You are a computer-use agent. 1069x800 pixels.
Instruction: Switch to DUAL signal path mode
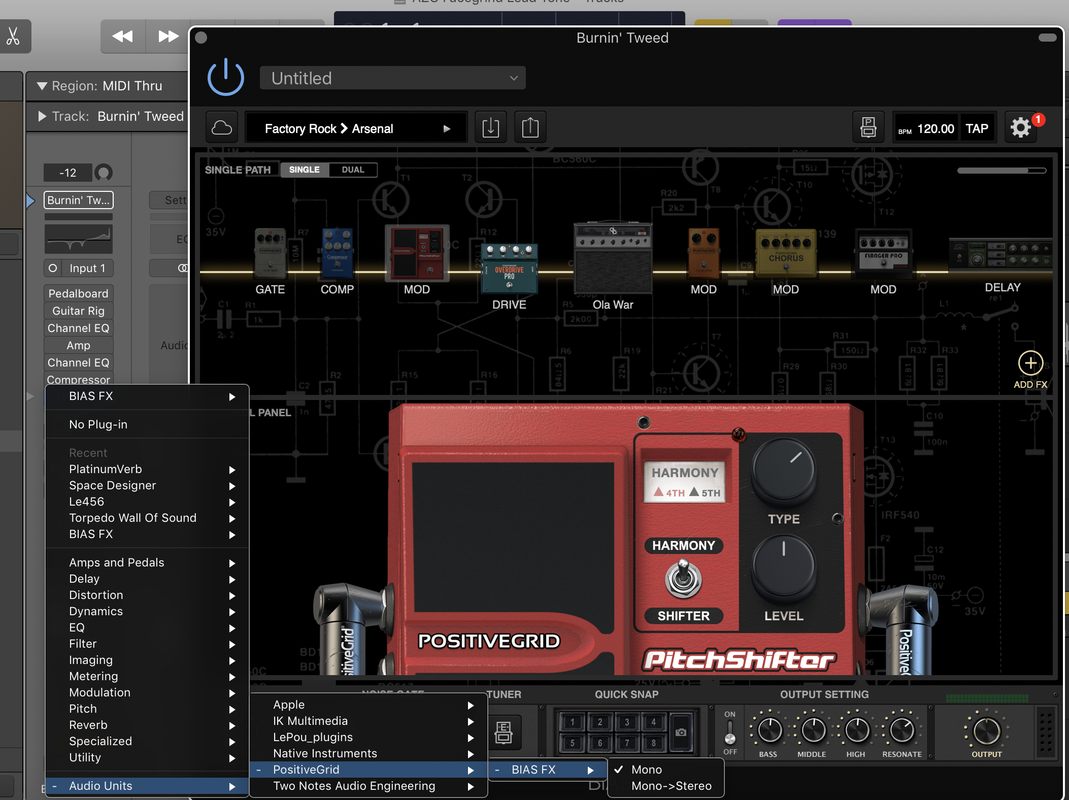[352, 170]
